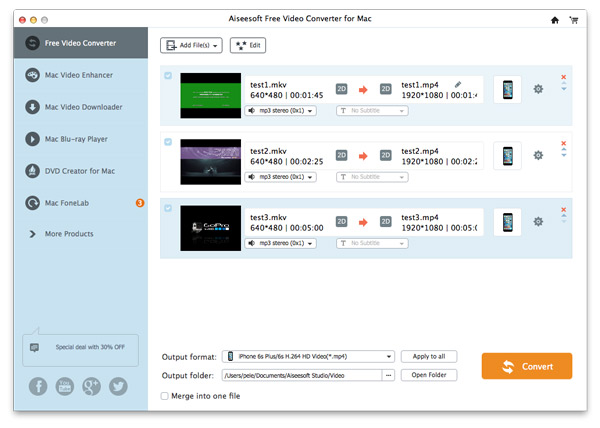The image size is (600, 428).
Task: Open the No Subtitle dropdown for test3.mkv
Action: point(371,242)
